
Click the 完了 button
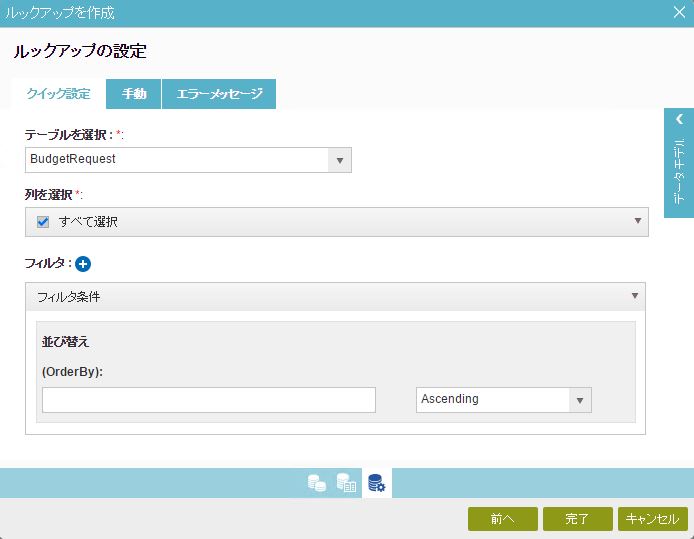pyautogui.click(x=578, y=519)
